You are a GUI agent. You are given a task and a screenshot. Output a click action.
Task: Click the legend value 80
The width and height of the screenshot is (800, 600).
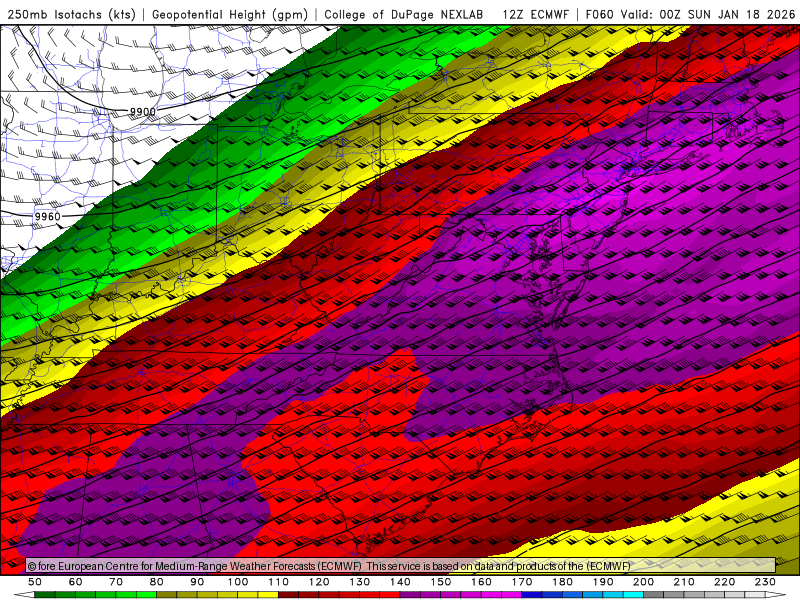point(157,582)
